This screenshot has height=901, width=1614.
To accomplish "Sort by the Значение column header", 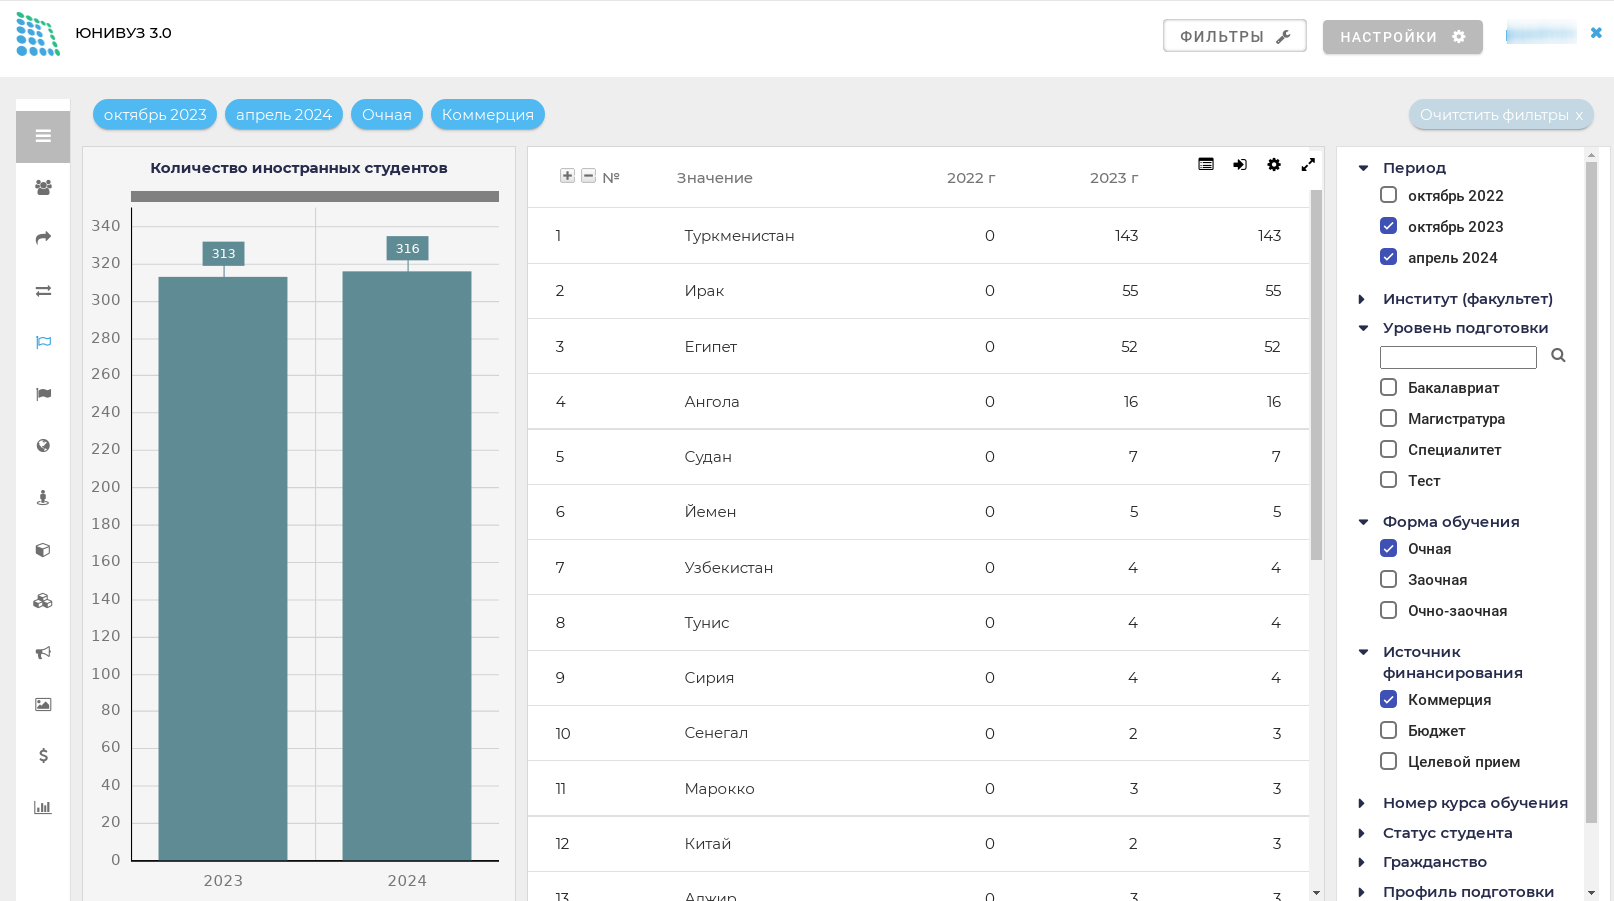I will [x=714, y=178].
